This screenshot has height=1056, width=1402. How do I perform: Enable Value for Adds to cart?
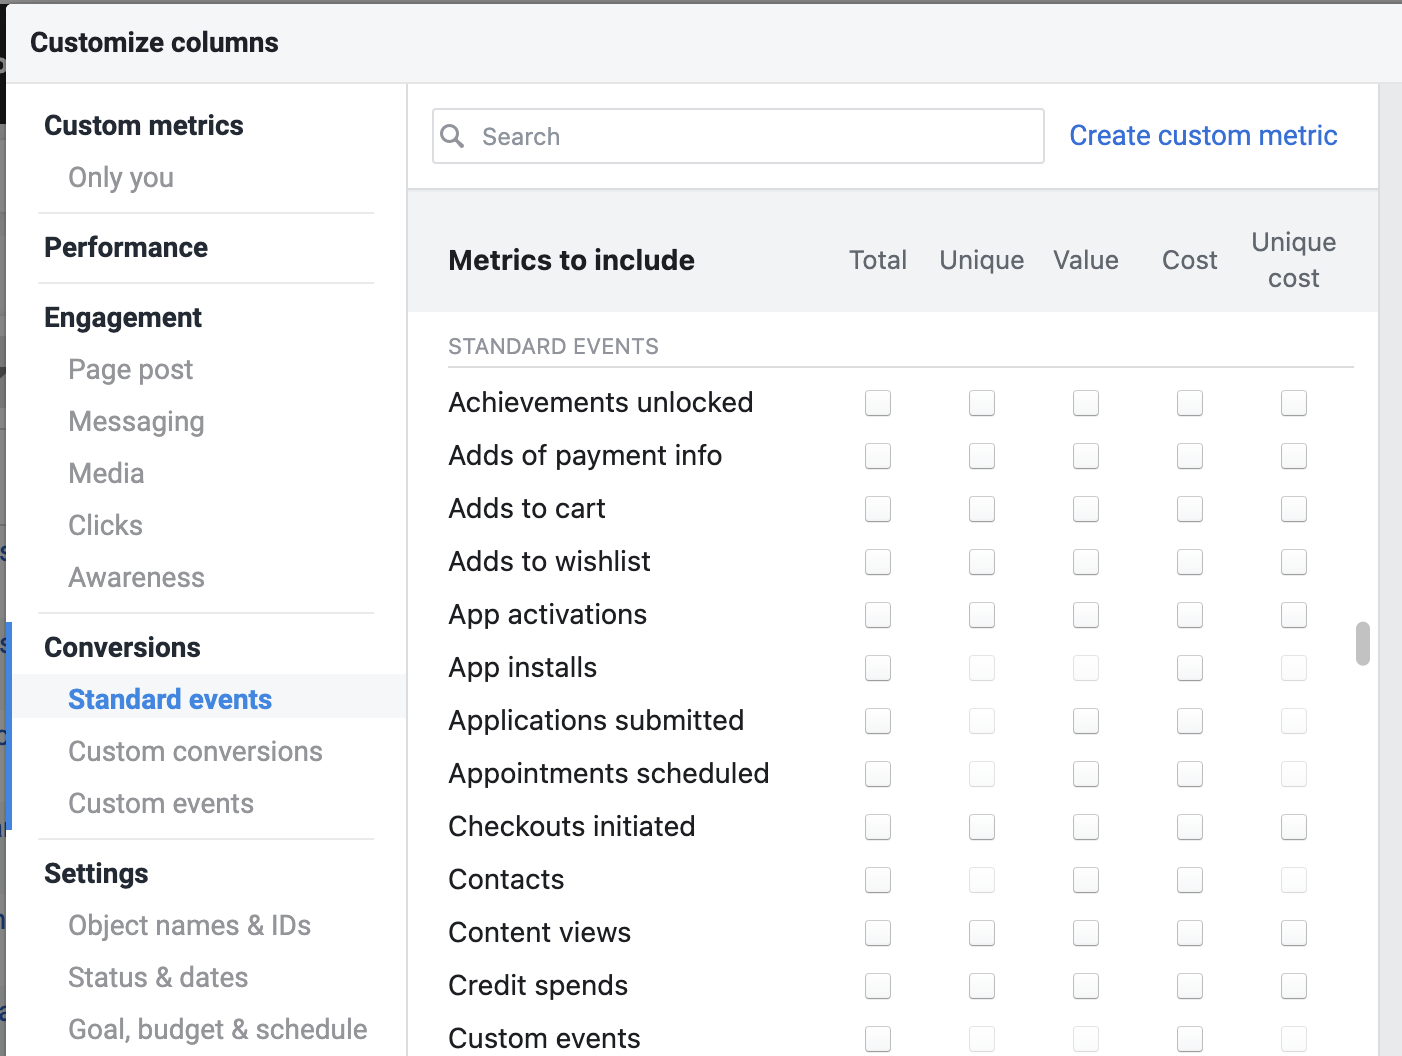pyautogui.click(x=1086, y=509)
